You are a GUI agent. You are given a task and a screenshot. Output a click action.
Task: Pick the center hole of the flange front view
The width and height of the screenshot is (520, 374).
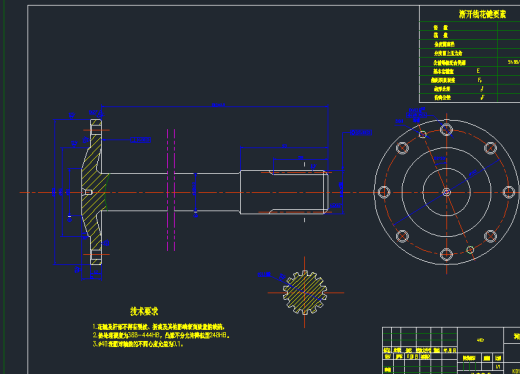click(446, 192)
